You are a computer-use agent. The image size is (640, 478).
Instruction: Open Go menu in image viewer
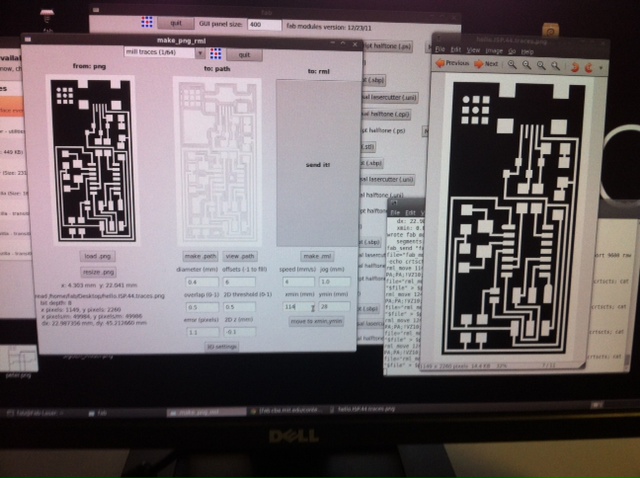[512, 51]
